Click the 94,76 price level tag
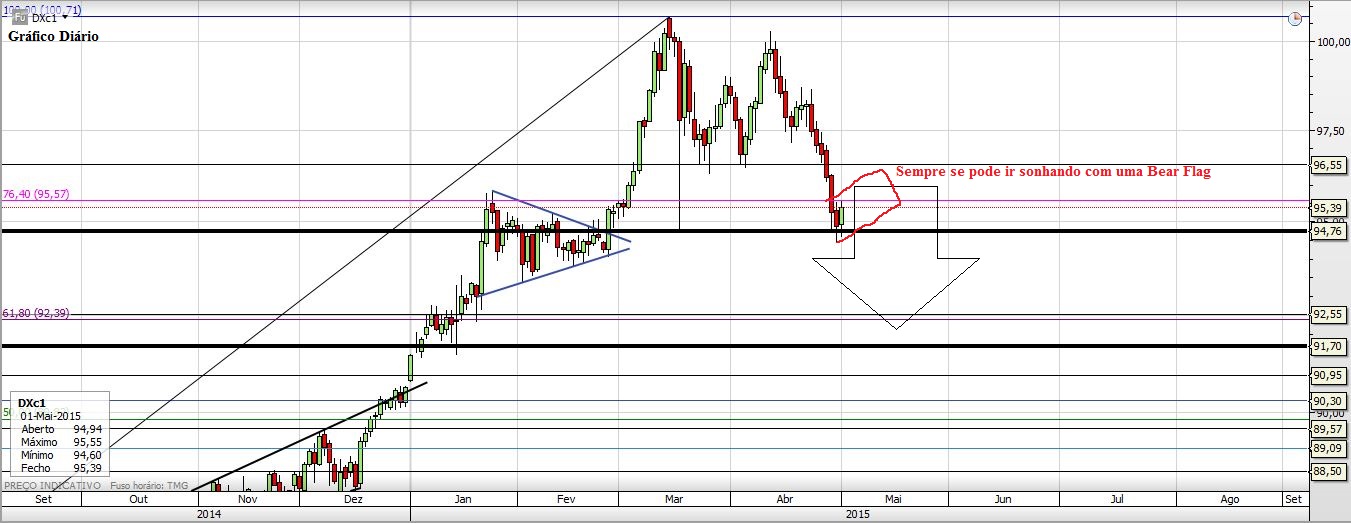This screenshot has height=523, width=1351. [1328, 231]
